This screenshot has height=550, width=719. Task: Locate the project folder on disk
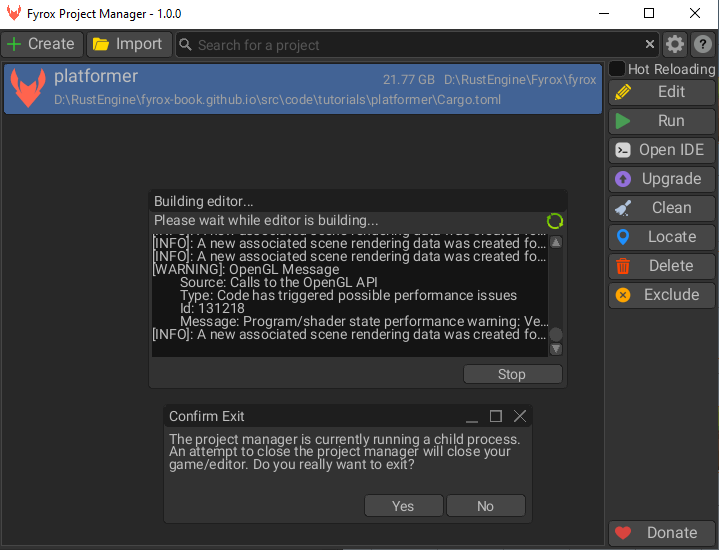click(662, 237)
